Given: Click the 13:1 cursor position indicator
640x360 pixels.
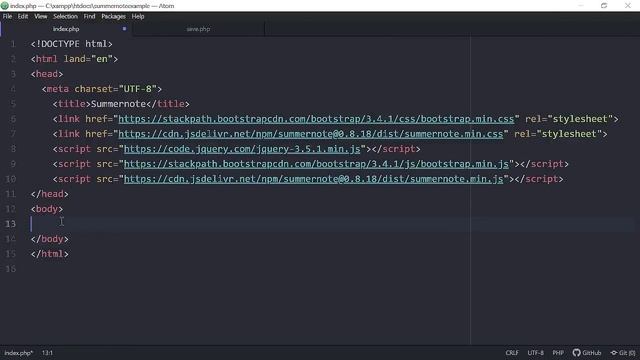Looking at the screenshot, I should (47, 353).
